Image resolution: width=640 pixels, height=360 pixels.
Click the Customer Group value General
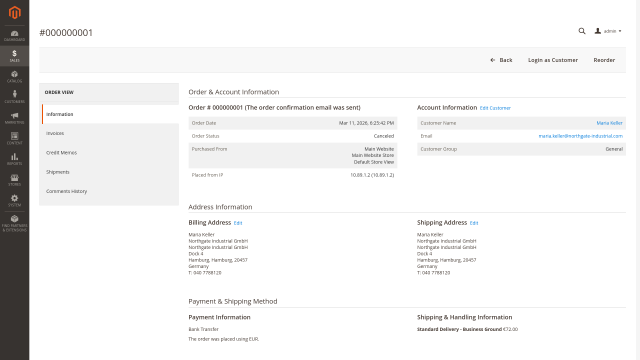[x=614, y=149]
